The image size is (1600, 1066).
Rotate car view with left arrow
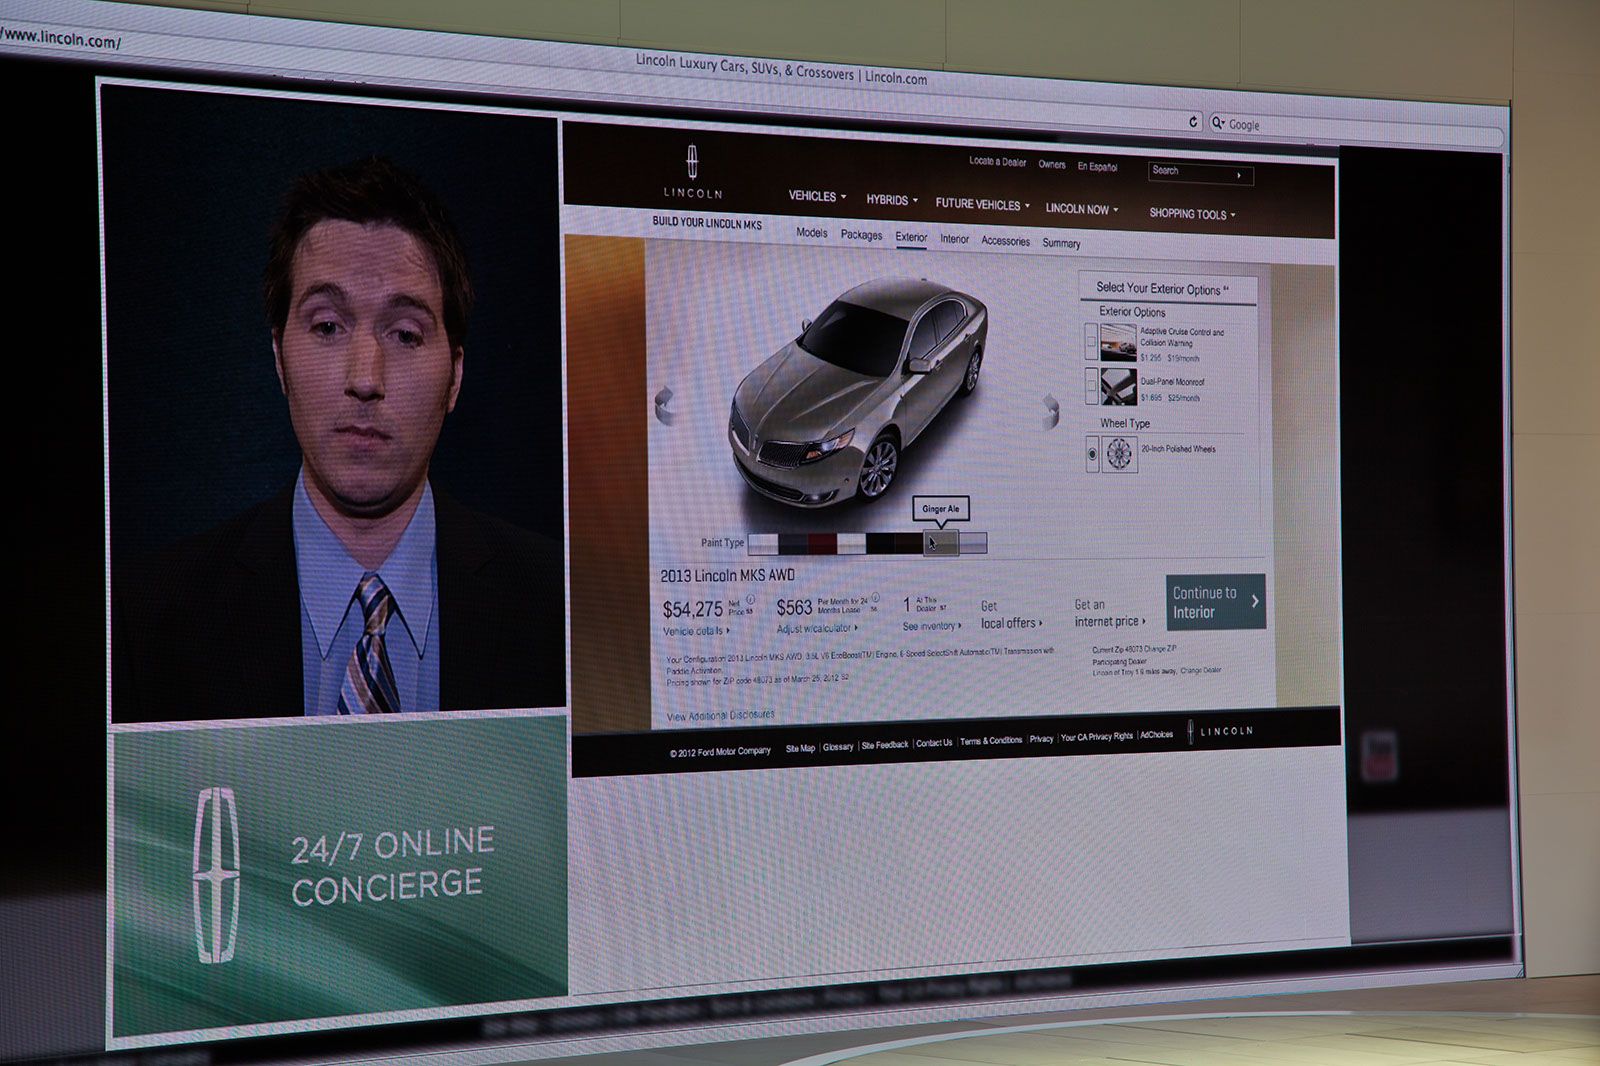click(x=663, y=404)
